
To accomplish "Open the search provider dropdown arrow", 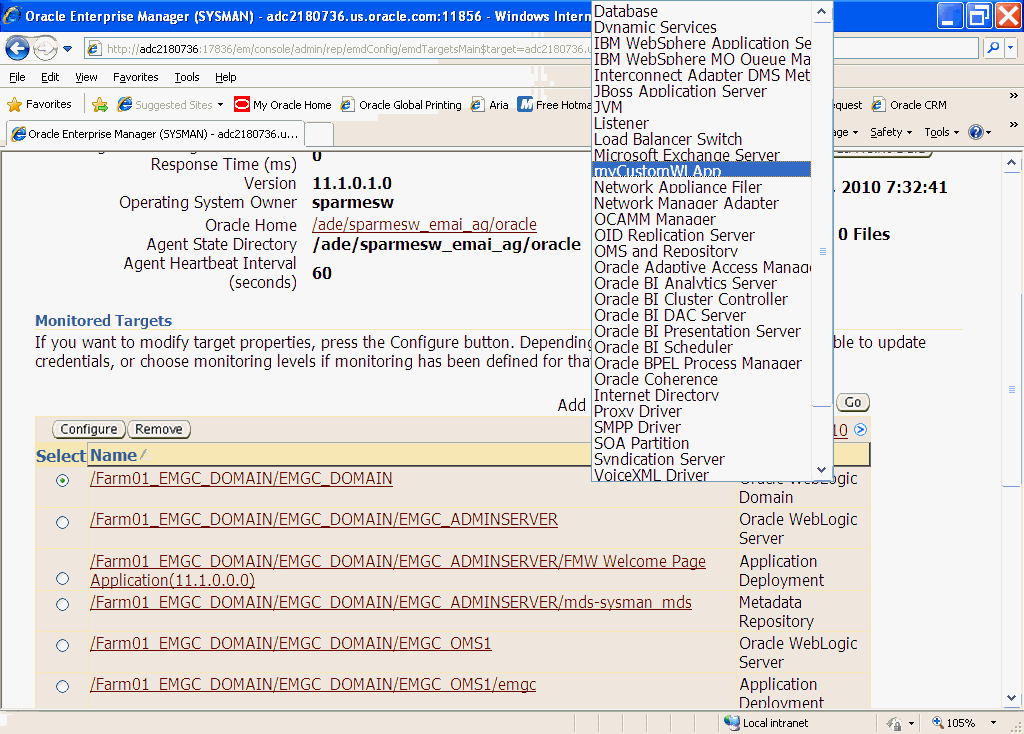I will pos(1010,48).
